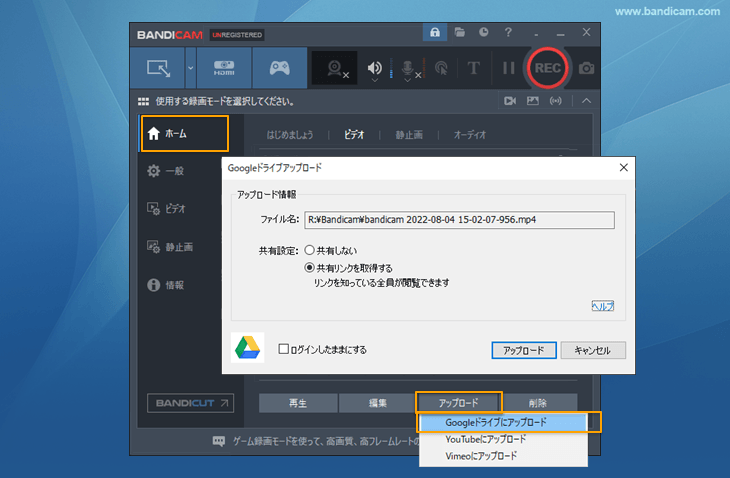
Task: Open the scheduled recording clock icon
Action: point(484,32)
